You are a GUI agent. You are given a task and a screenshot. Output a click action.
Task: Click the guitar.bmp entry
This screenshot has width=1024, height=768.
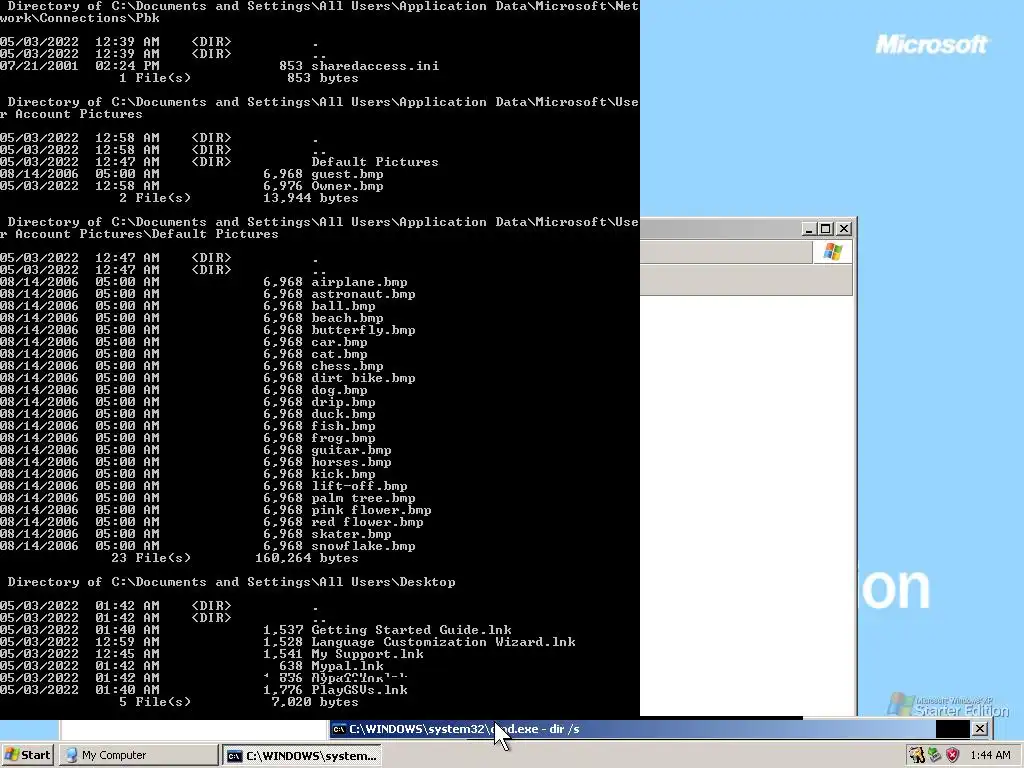coord(351,450)
